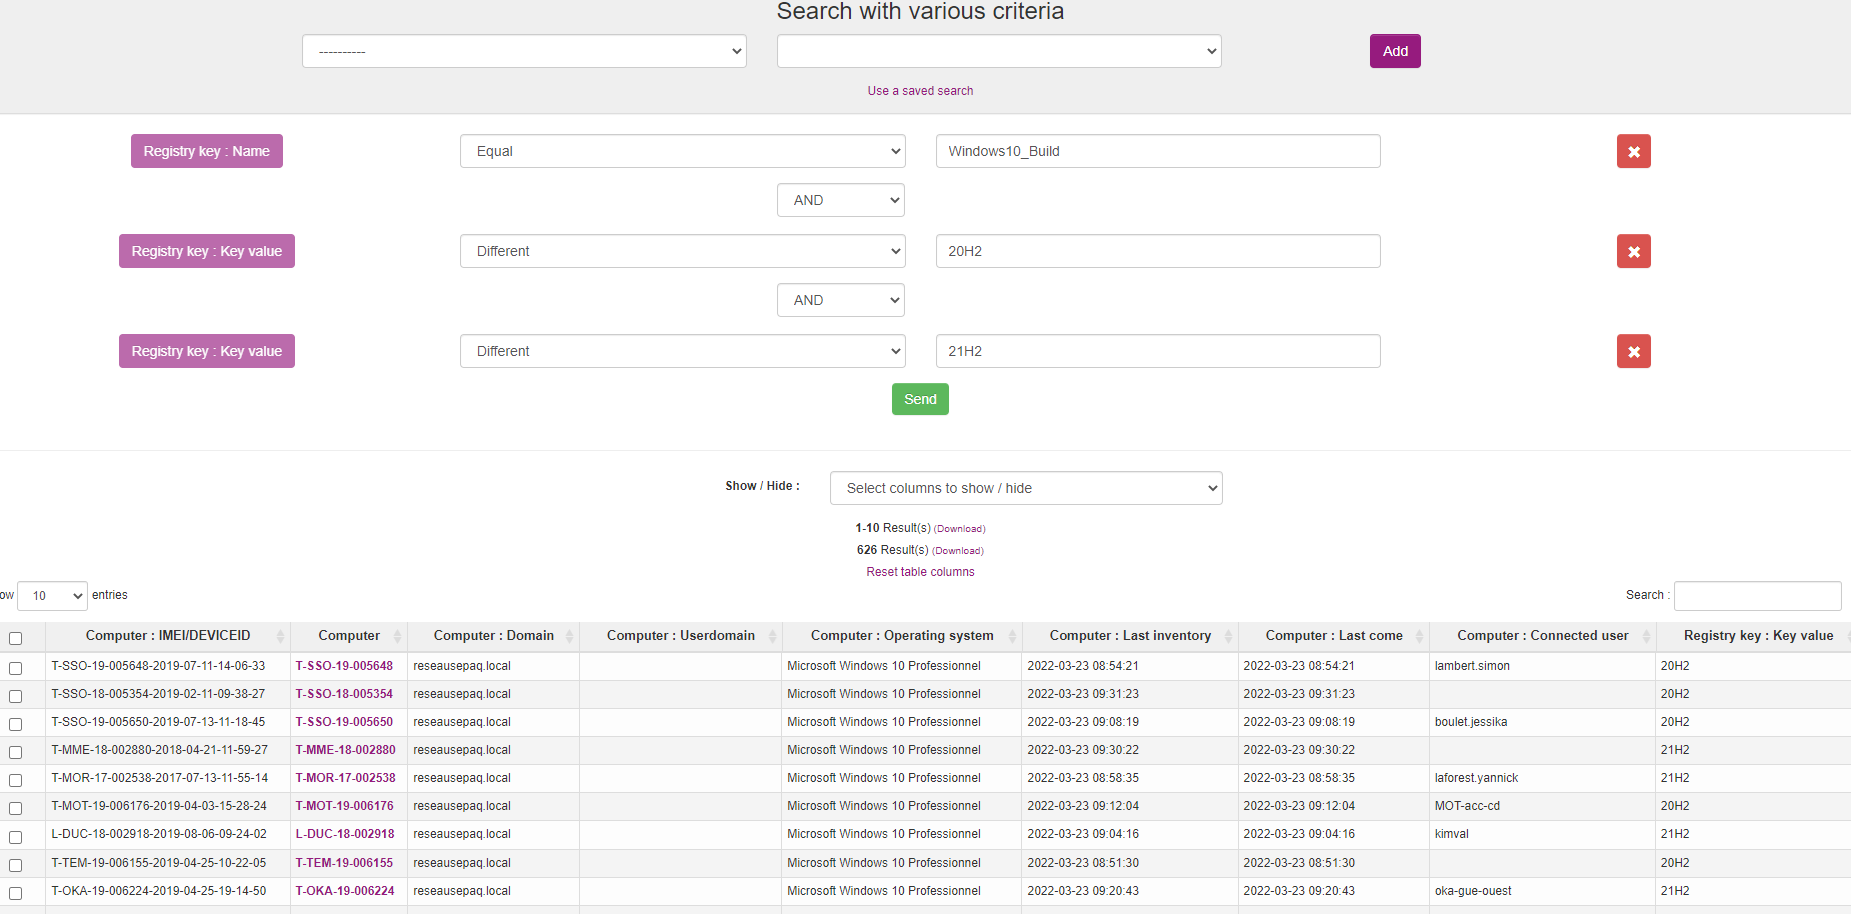Open the entries-per-page dropdown showing 10
Screen dimensions: 1851x914
click(52, 595)
